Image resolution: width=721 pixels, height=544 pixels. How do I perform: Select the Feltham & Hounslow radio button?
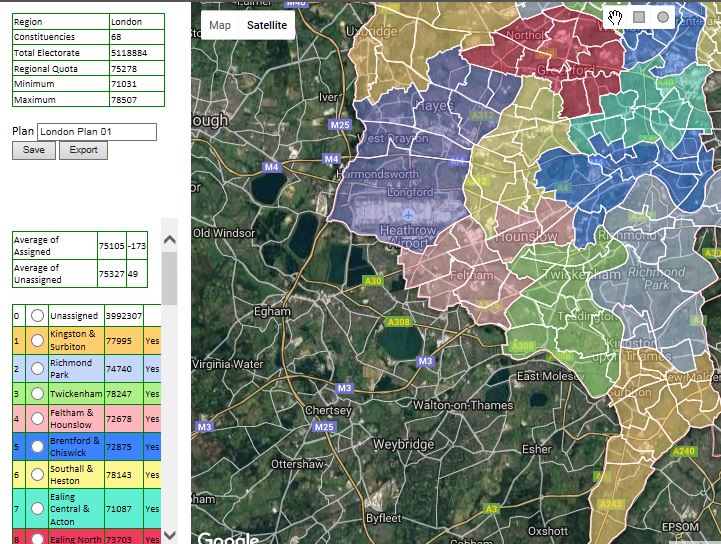pyautogui.click(x=37, y=418)
